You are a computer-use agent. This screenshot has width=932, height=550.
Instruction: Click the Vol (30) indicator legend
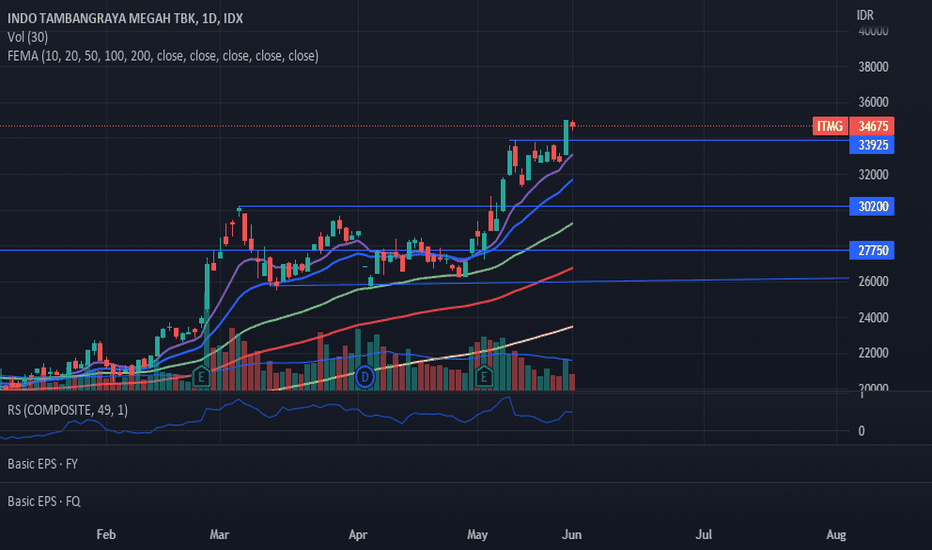[x=28, y=37]
